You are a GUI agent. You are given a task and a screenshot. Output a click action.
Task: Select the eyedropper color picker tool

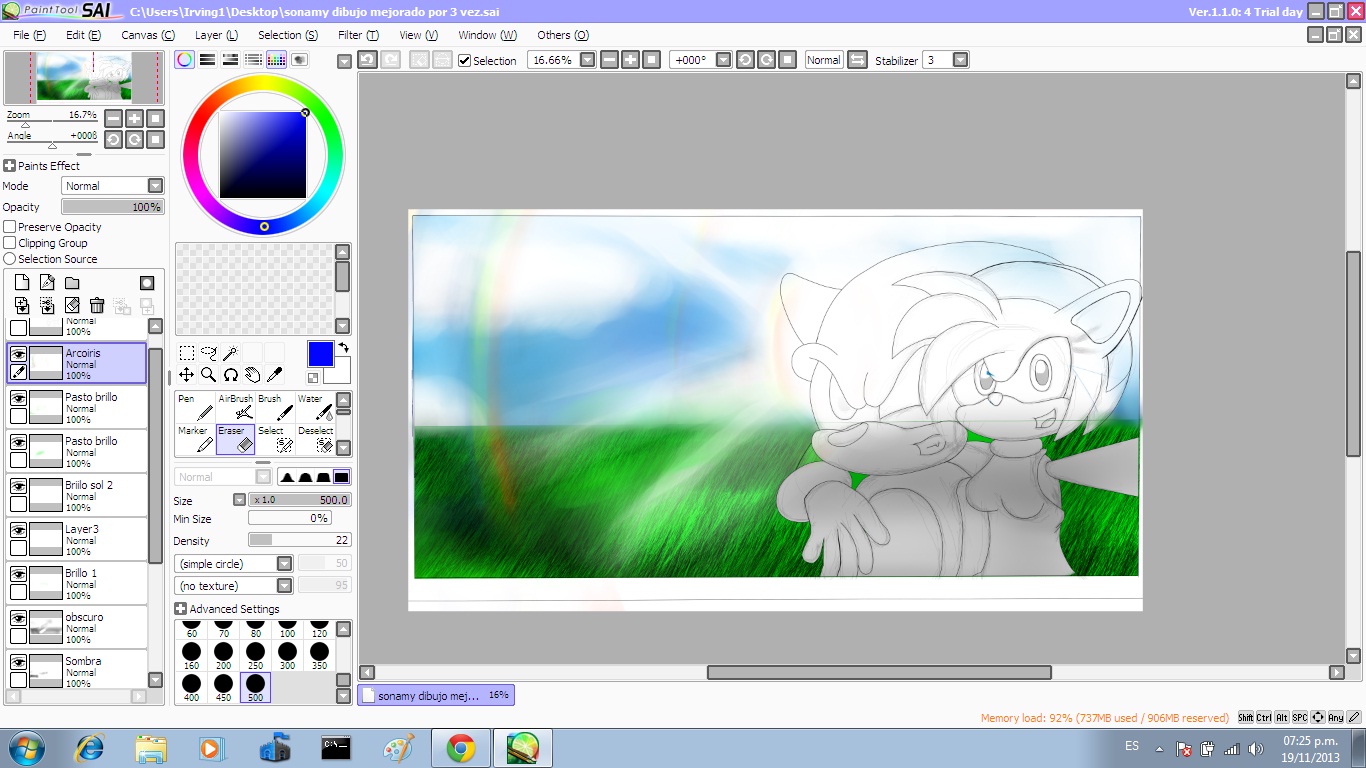pos(275,375)
